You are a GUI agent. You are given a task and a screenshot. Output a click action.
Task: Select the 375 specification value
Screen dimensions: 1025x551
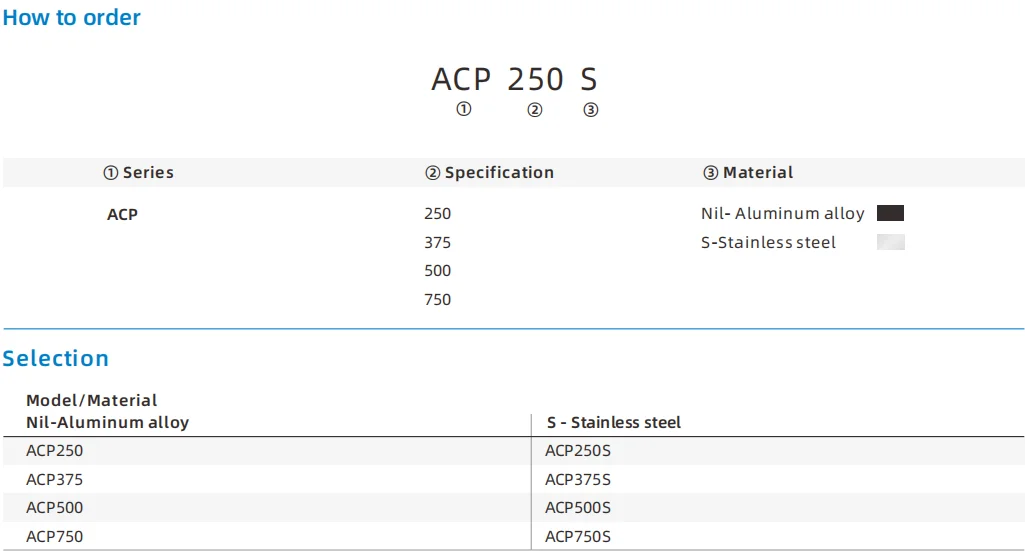coord(438,242)
